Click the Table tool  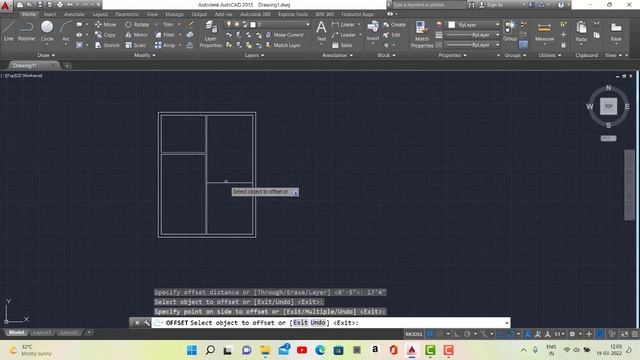[342, 45]
